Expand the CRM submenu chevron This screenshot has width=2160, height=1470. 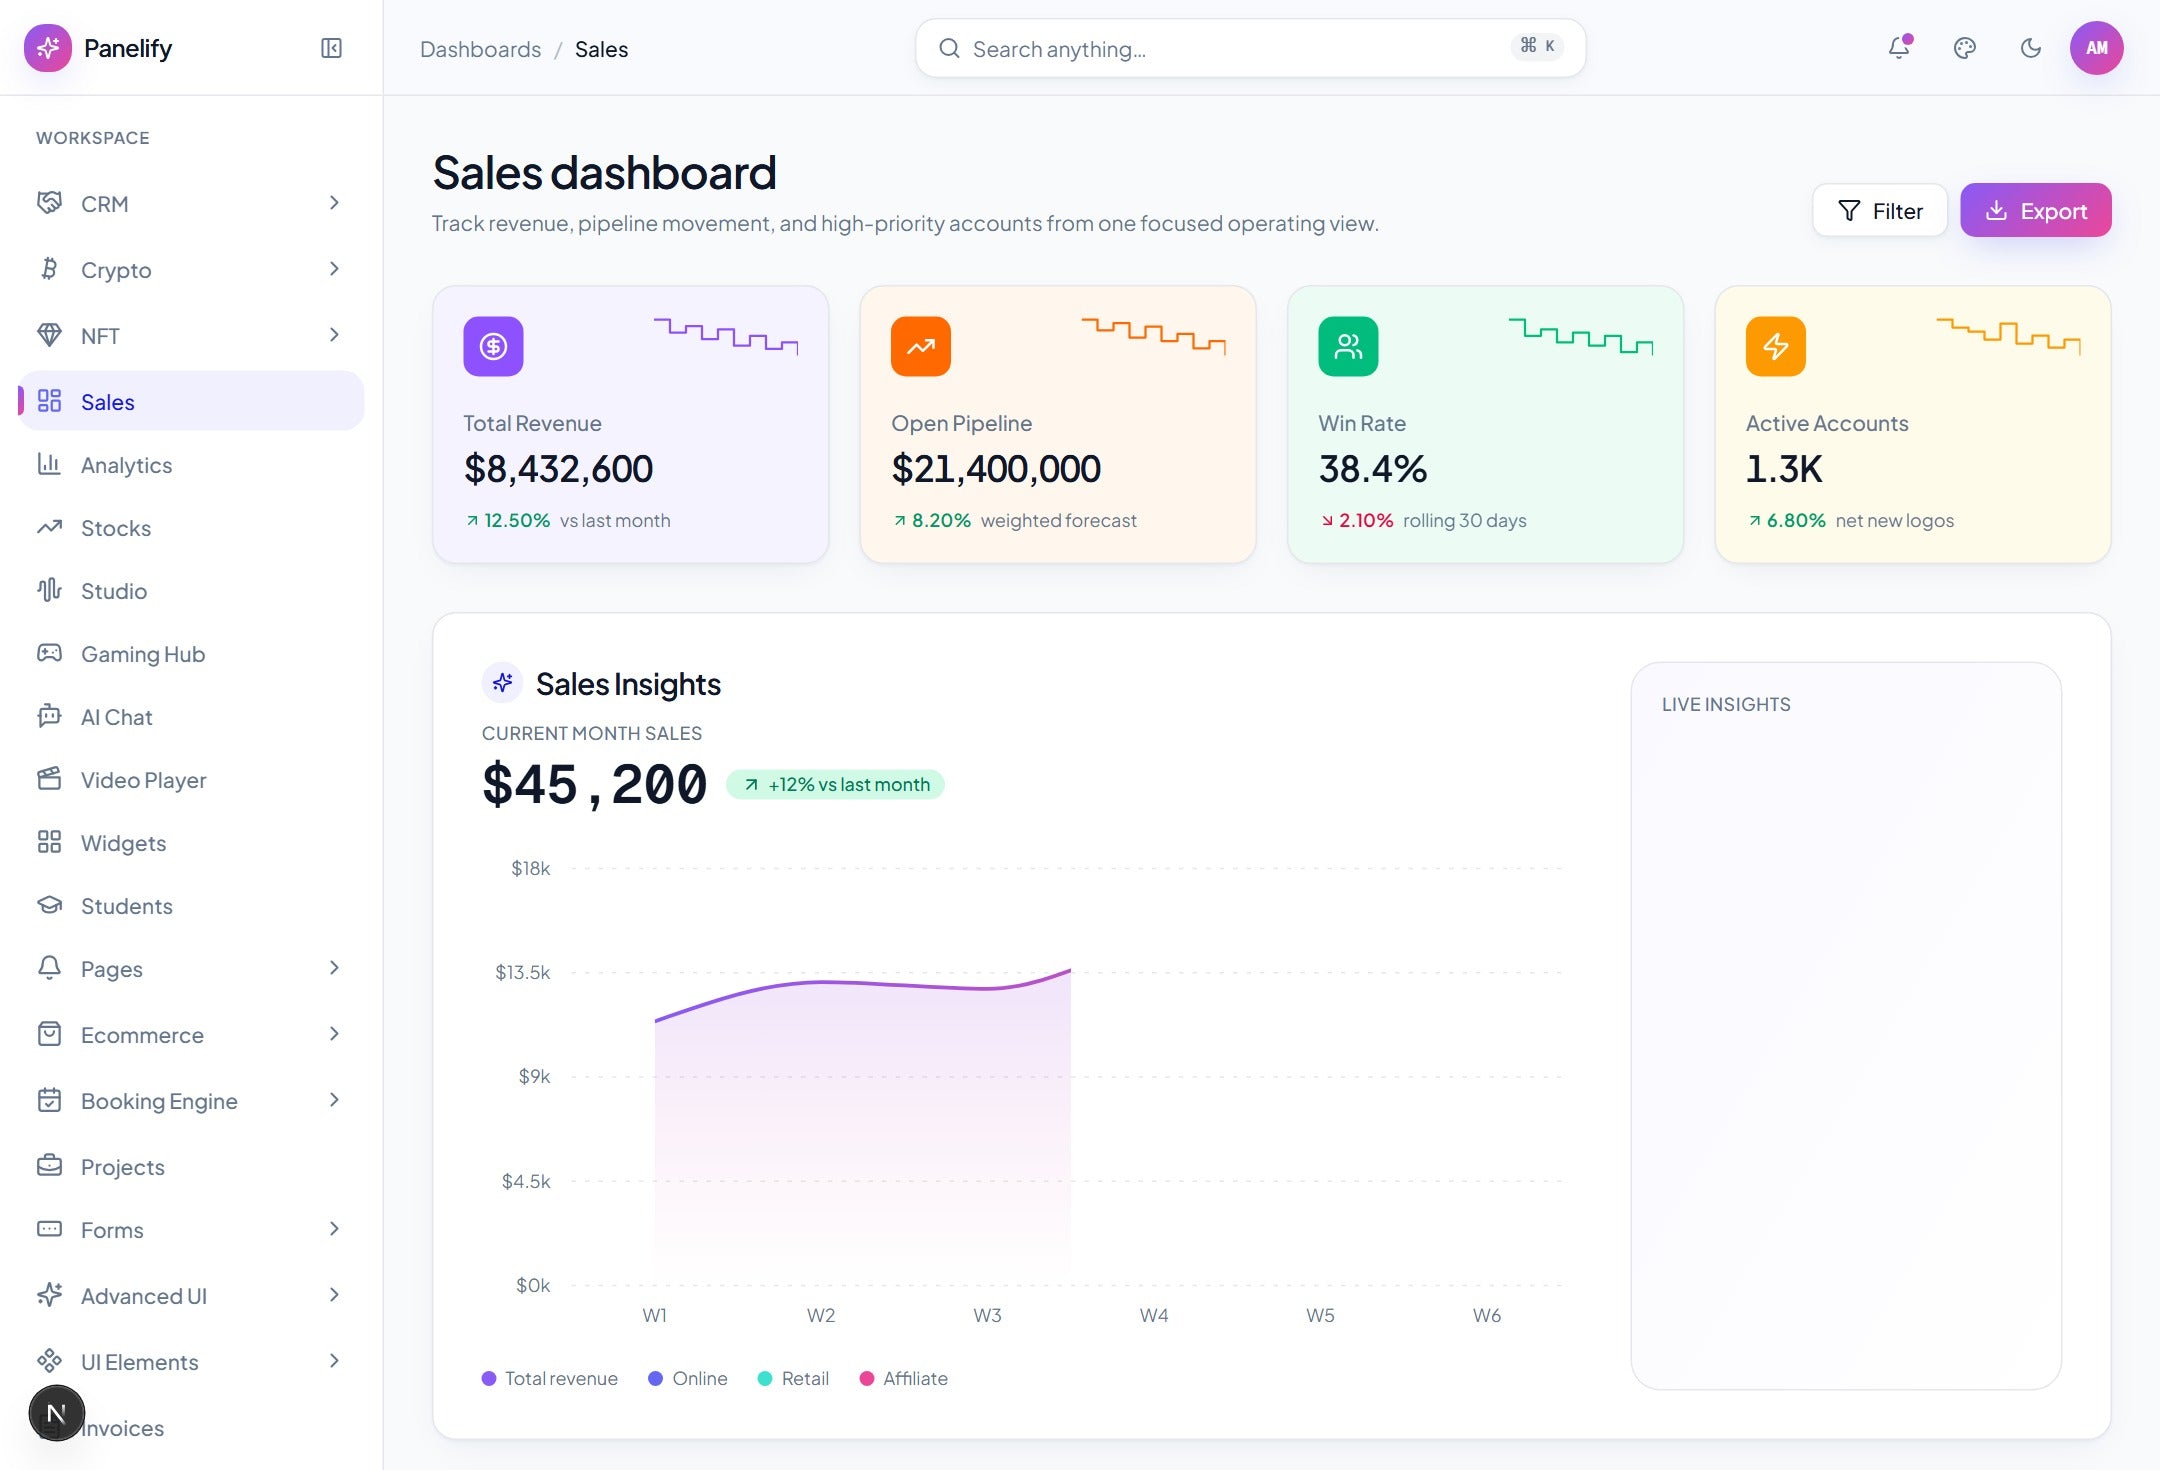coord(334,203)
